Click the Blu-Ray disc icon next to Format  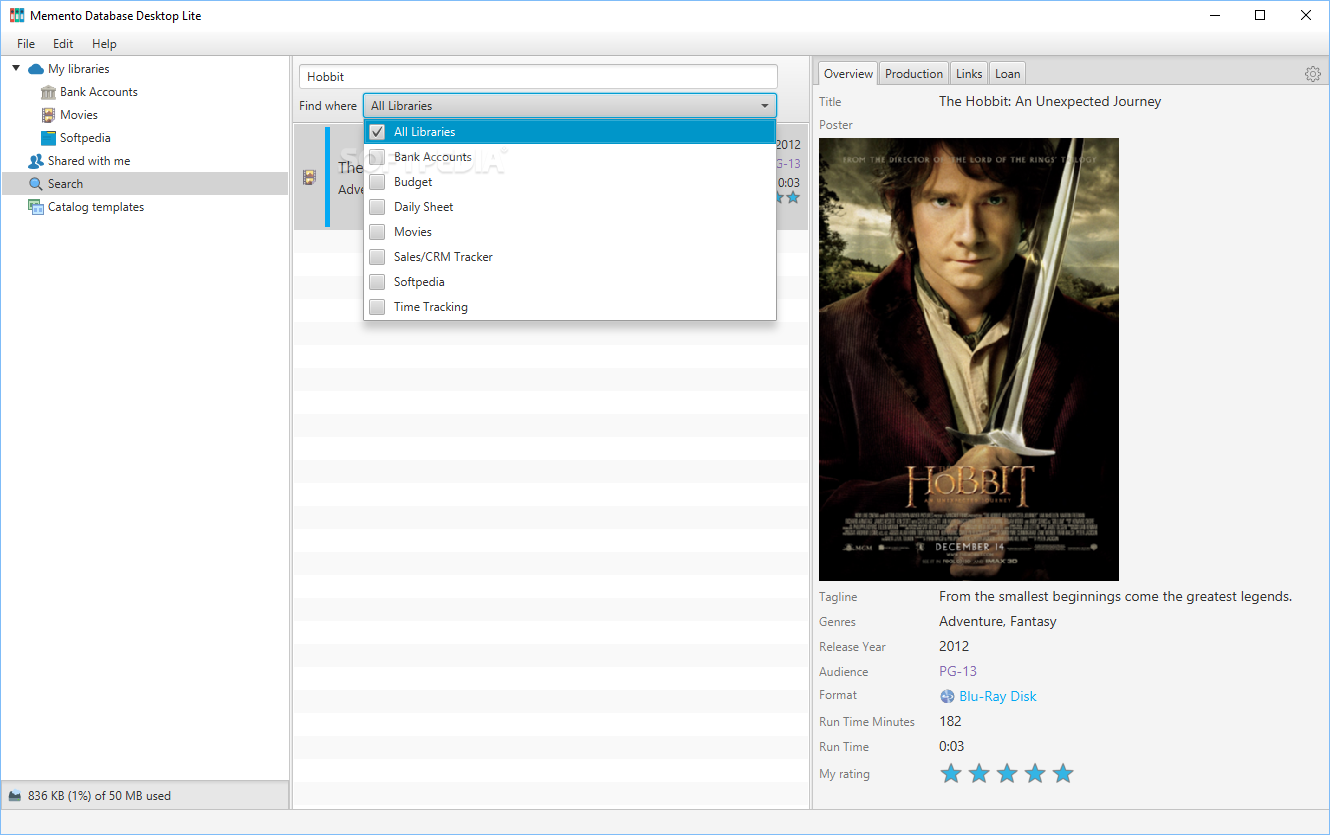pyautogui.click(x=948, y=696)
